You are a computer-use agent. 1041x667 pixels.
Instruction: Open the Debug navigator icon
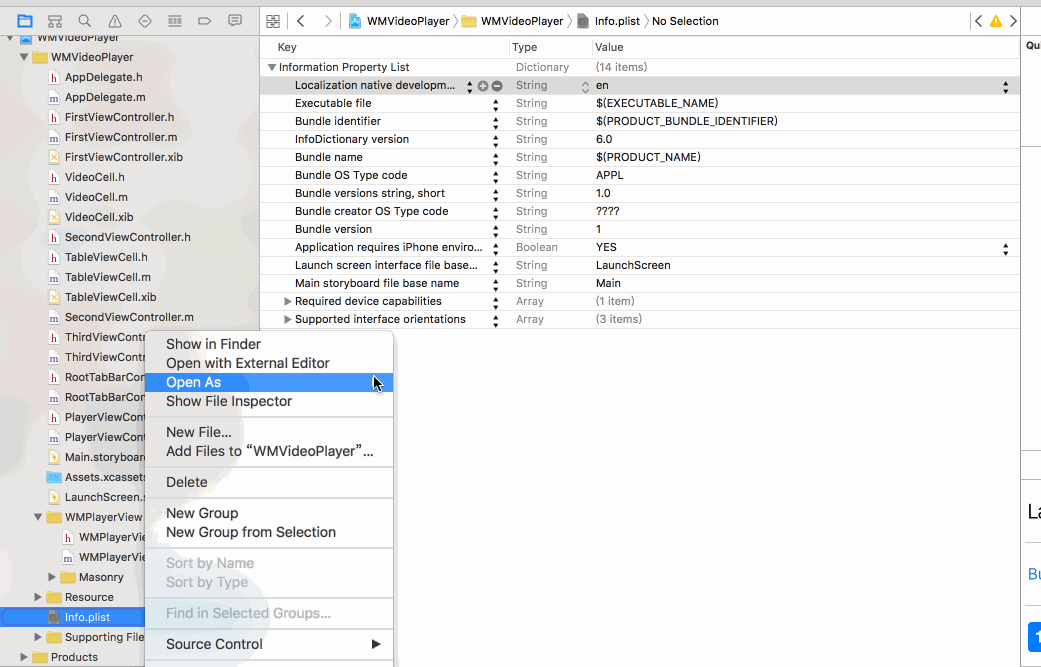[x=175, y=21]
